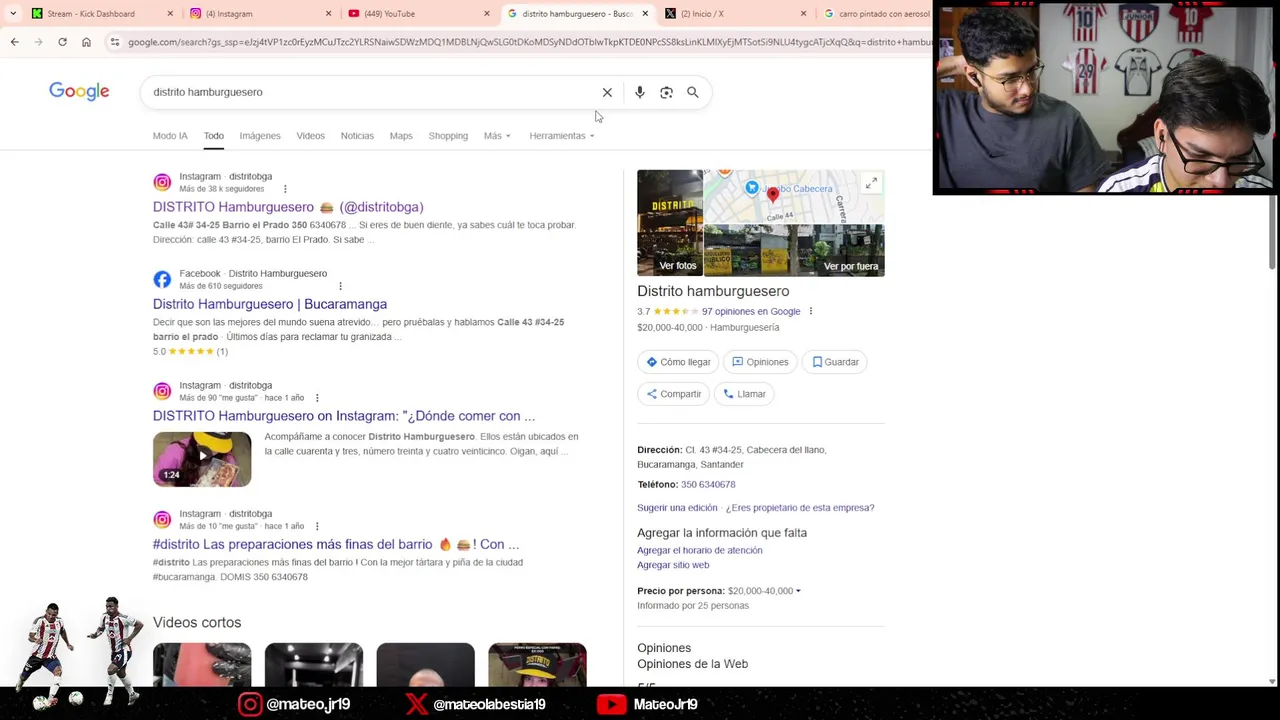Close the distrito hamburguesero browser tab

tap(645, 14)
